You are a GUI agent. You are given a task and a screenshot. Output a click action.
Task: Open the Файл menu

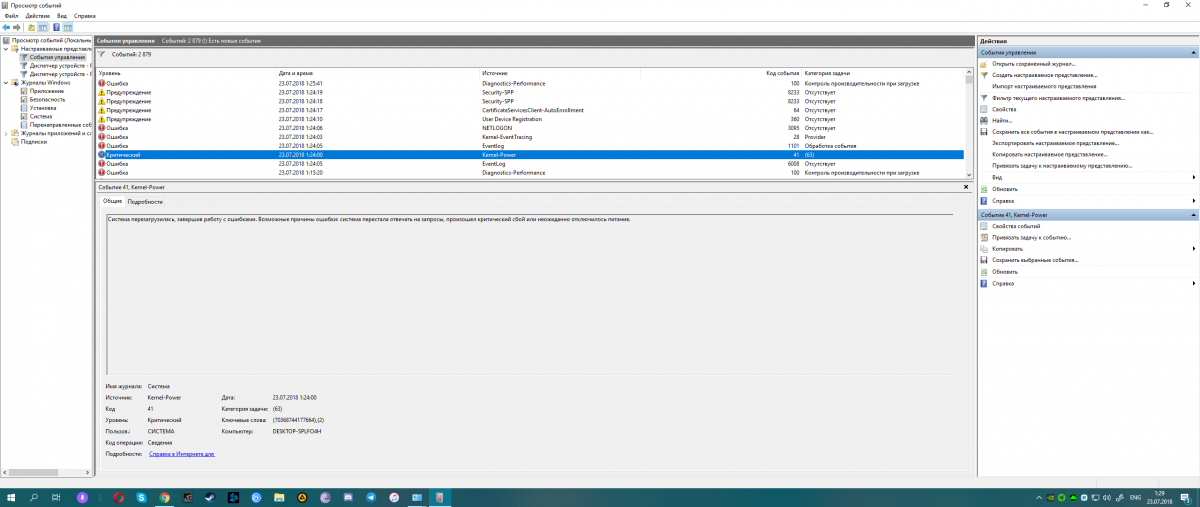pyautogui.click(x=9, y=16)
